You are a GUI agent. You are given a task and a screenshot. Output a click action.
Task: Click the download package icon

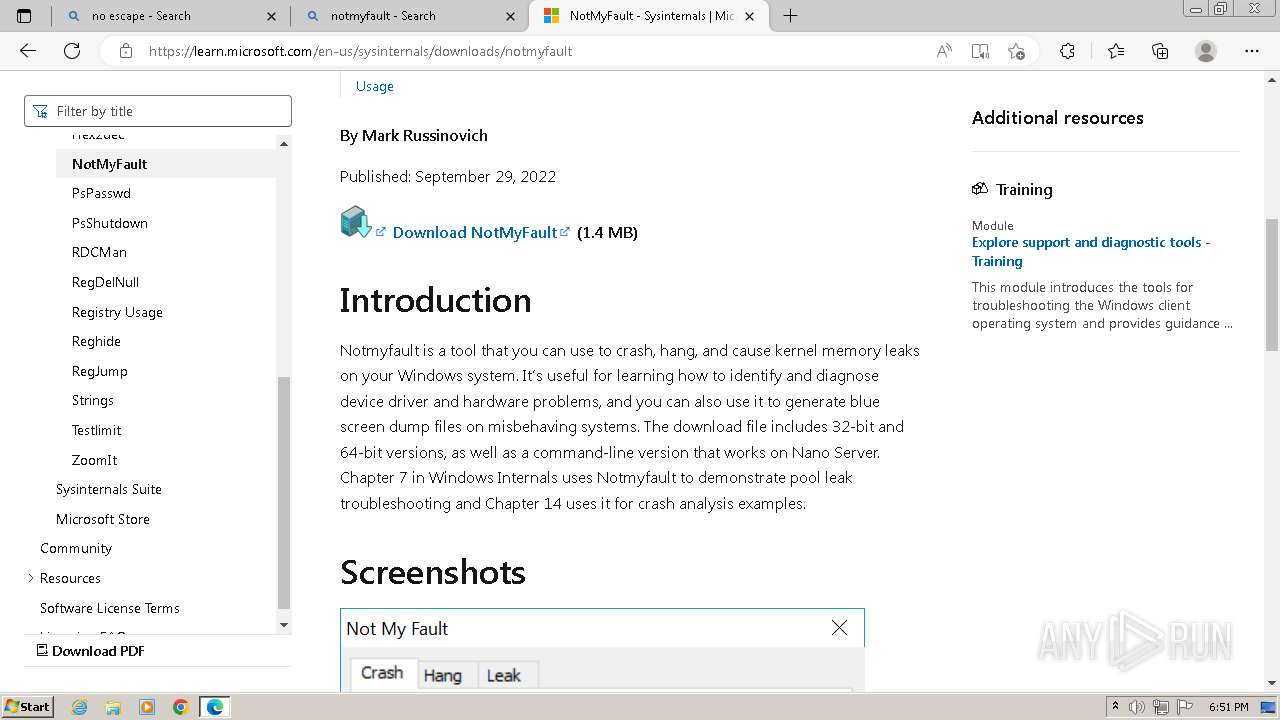point(355,222)
